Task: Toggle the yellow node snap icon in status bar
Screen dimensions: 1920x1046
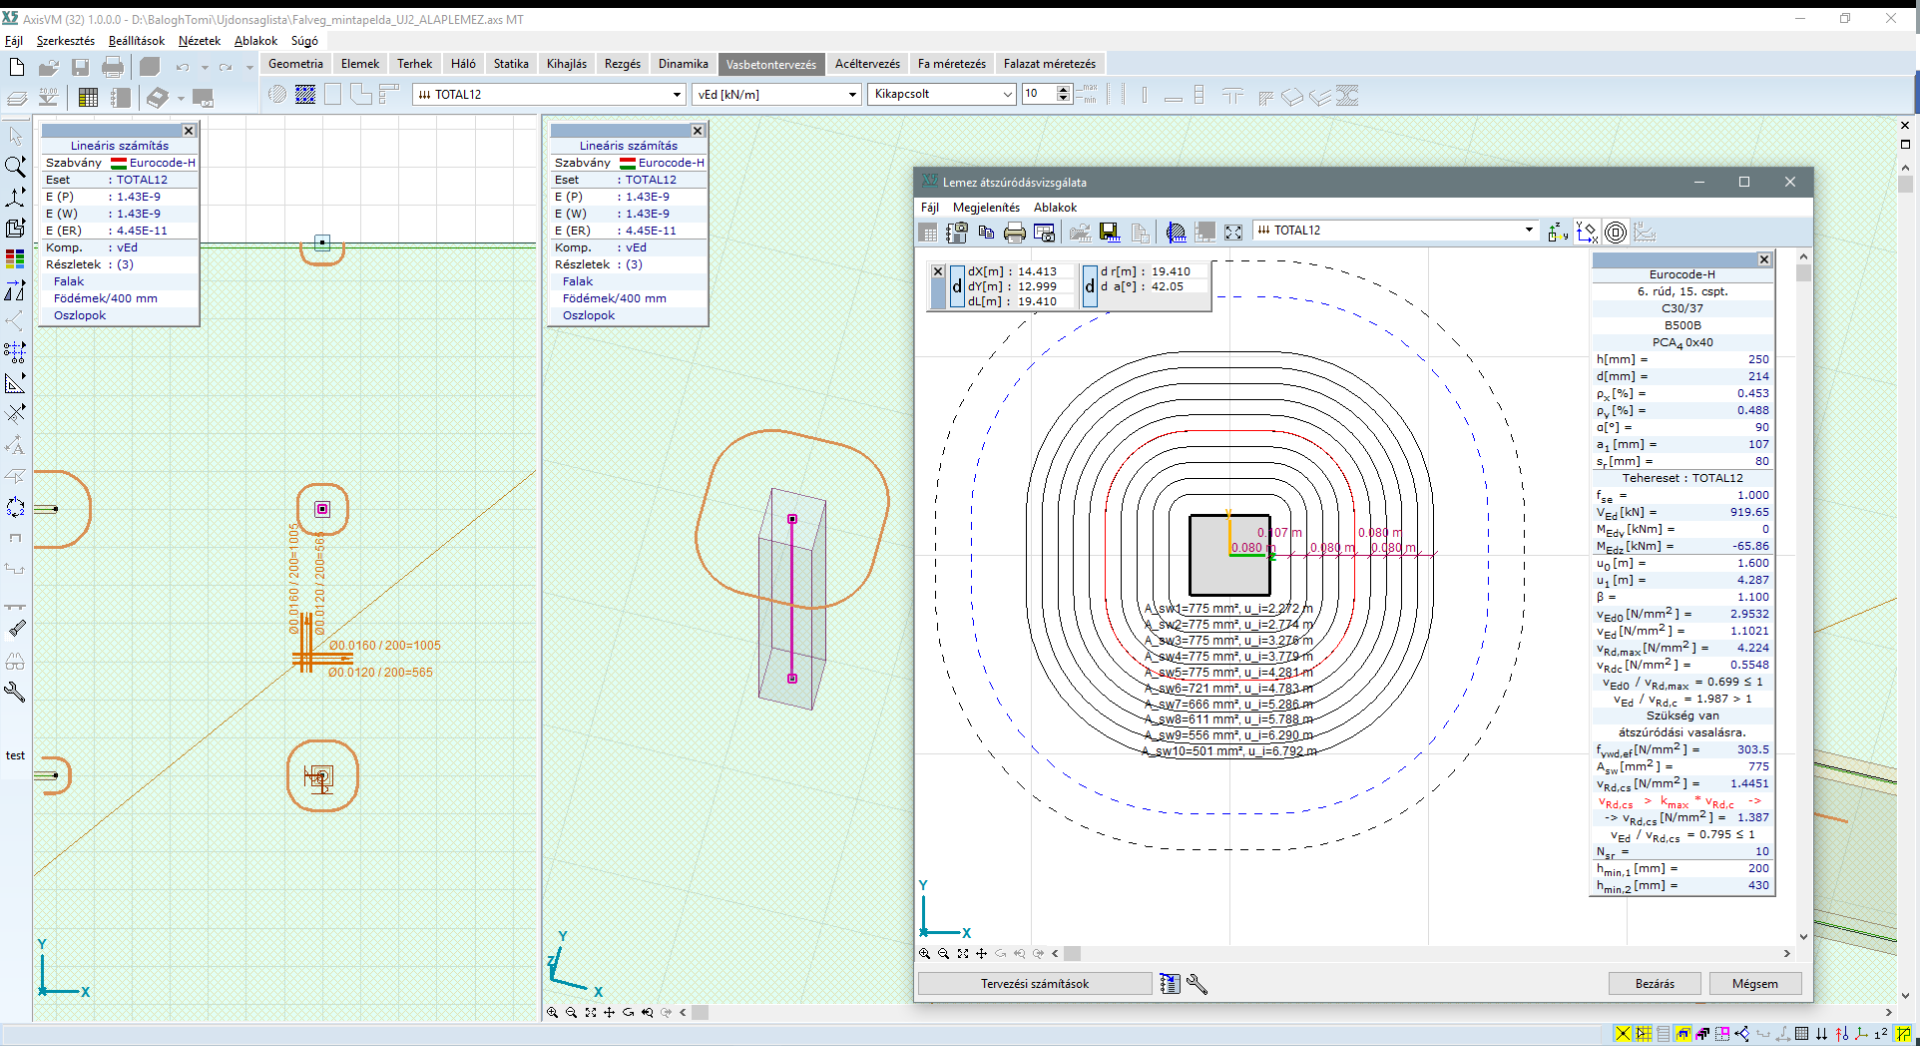Action: pyautogui.click(x=1623, y=1034)
